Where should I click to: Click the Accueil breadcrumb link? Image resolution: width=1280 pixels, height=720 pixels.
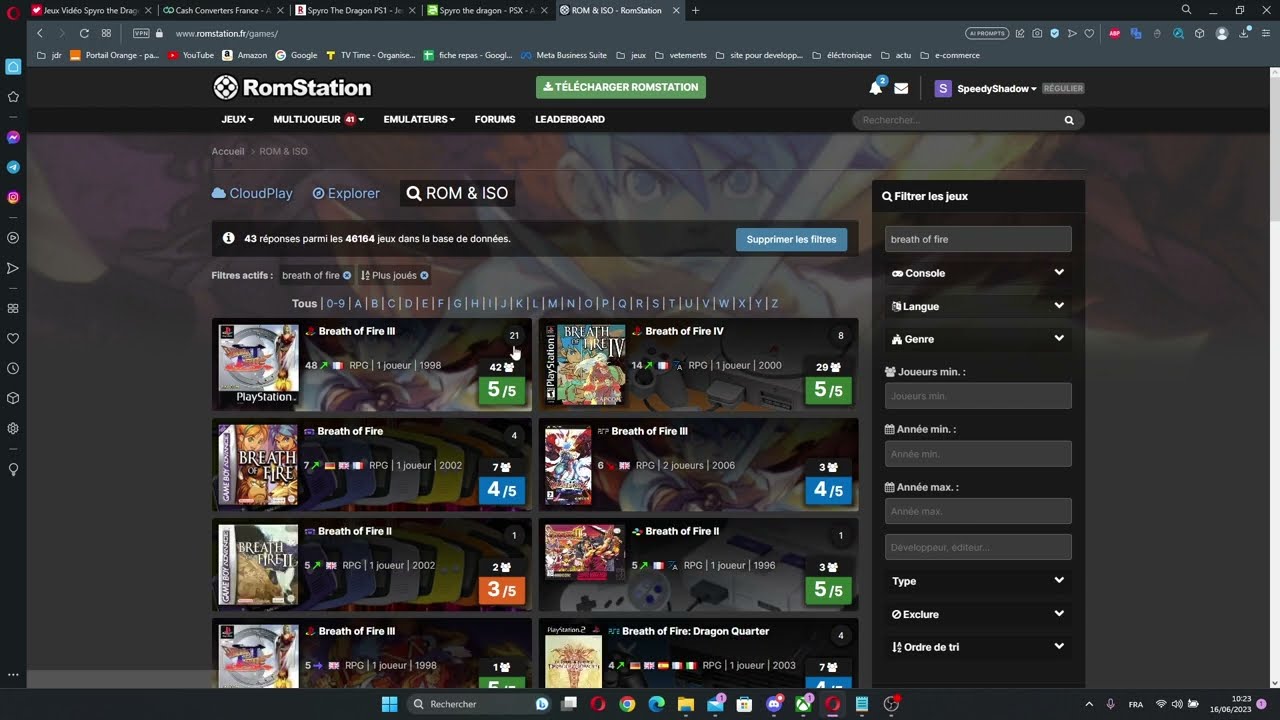[x=228, y=151]
